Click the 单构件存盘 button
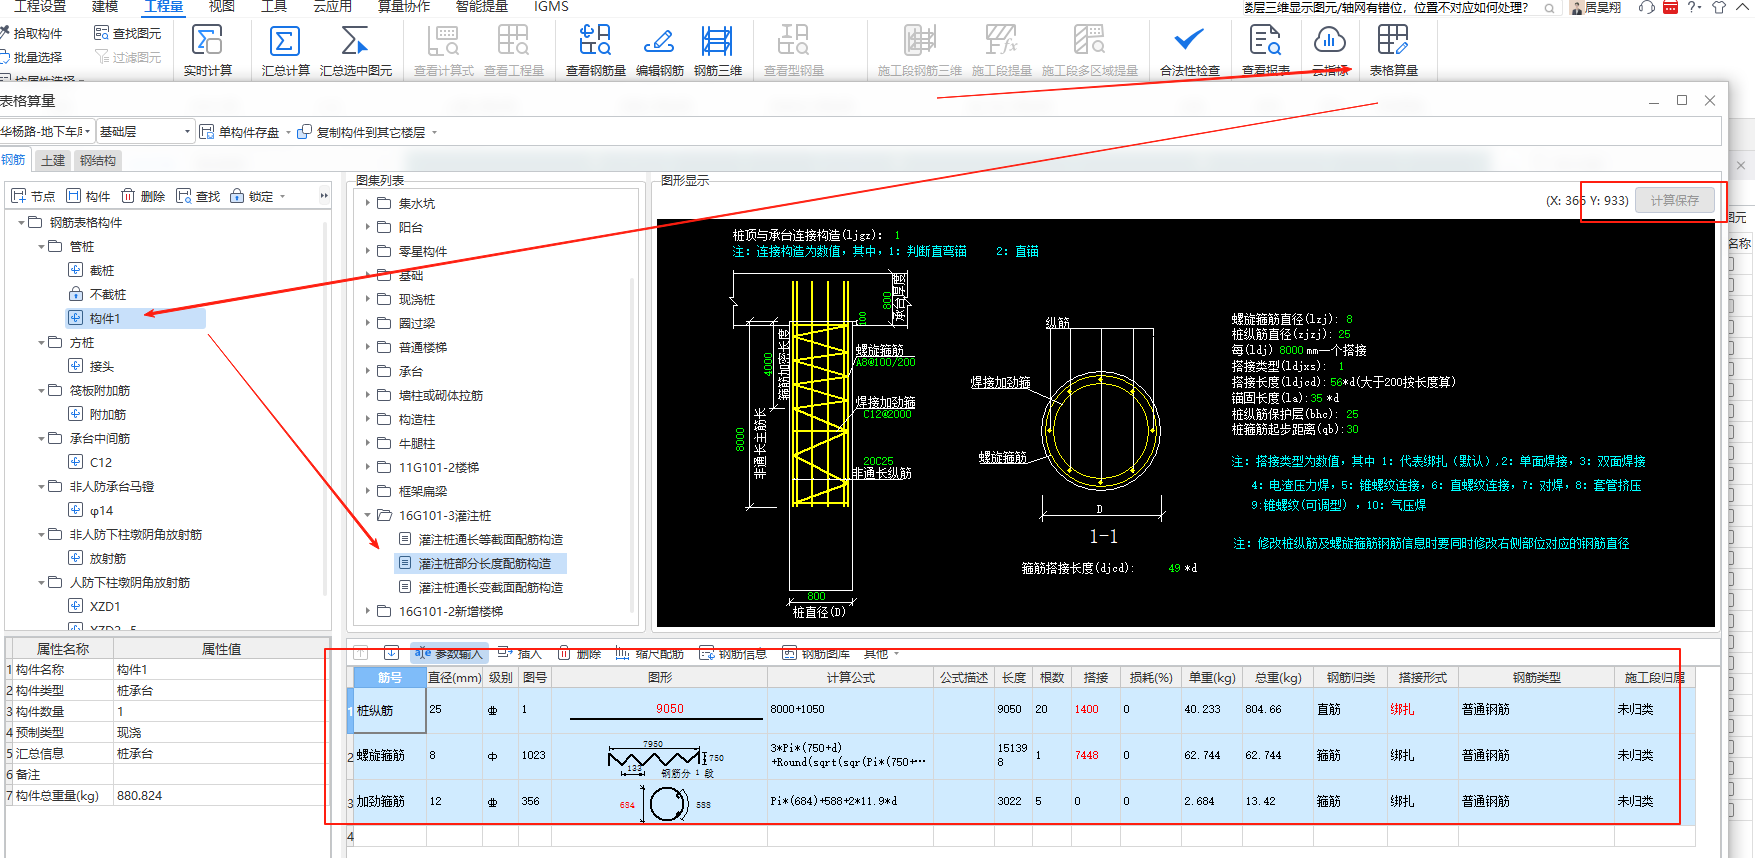The width and height of the screenshot is (1755, 858). coord(239,132)
